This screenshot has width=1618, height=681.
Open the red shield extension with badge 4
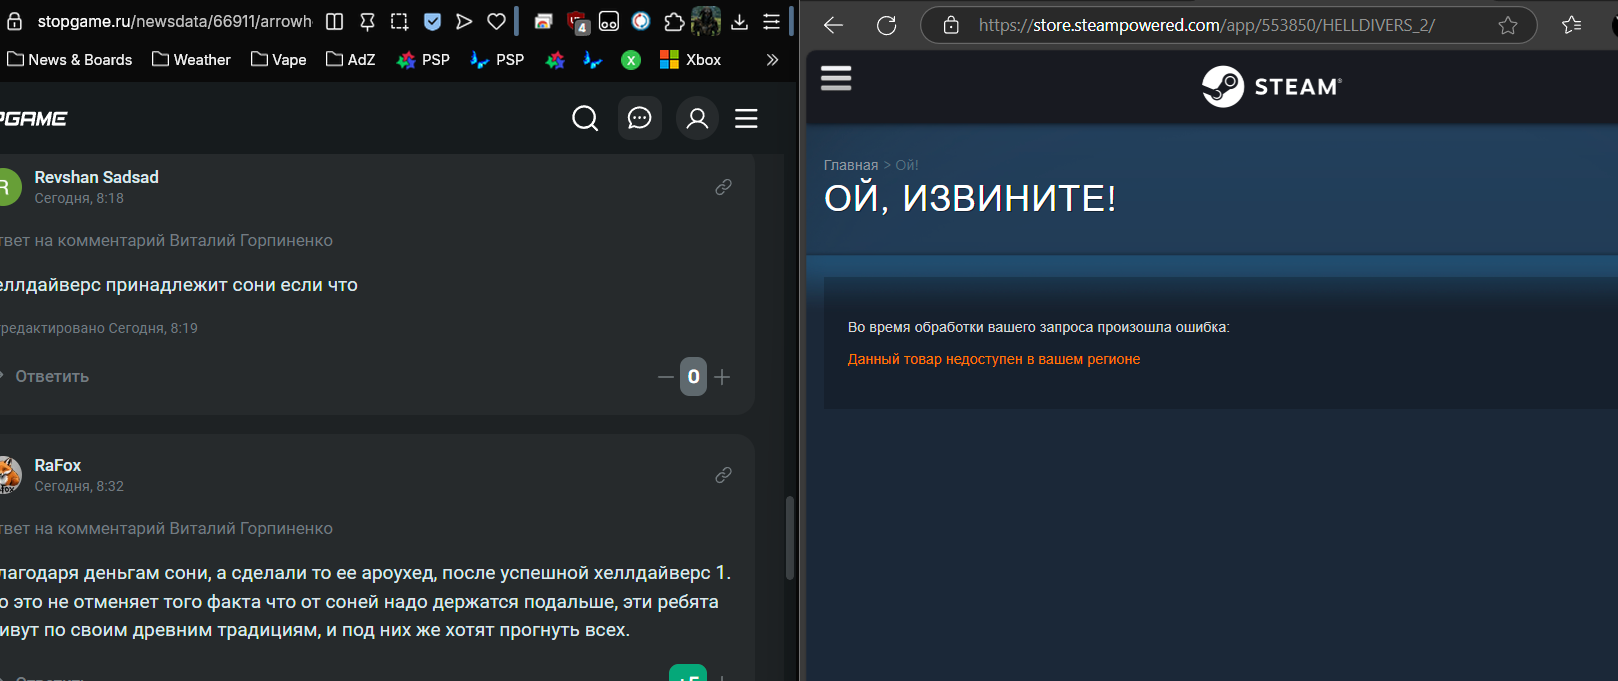point(577,22)
